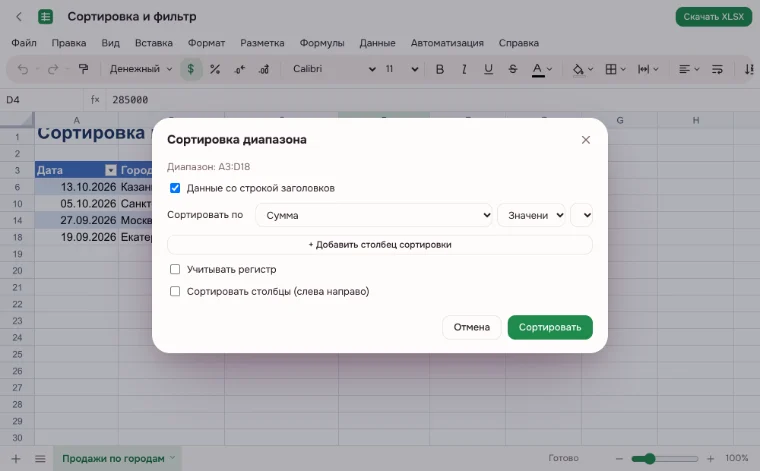Set horizontal text alignment
Image resolution: width=760 pixels, height=471 pixels.
pos(684,69)
